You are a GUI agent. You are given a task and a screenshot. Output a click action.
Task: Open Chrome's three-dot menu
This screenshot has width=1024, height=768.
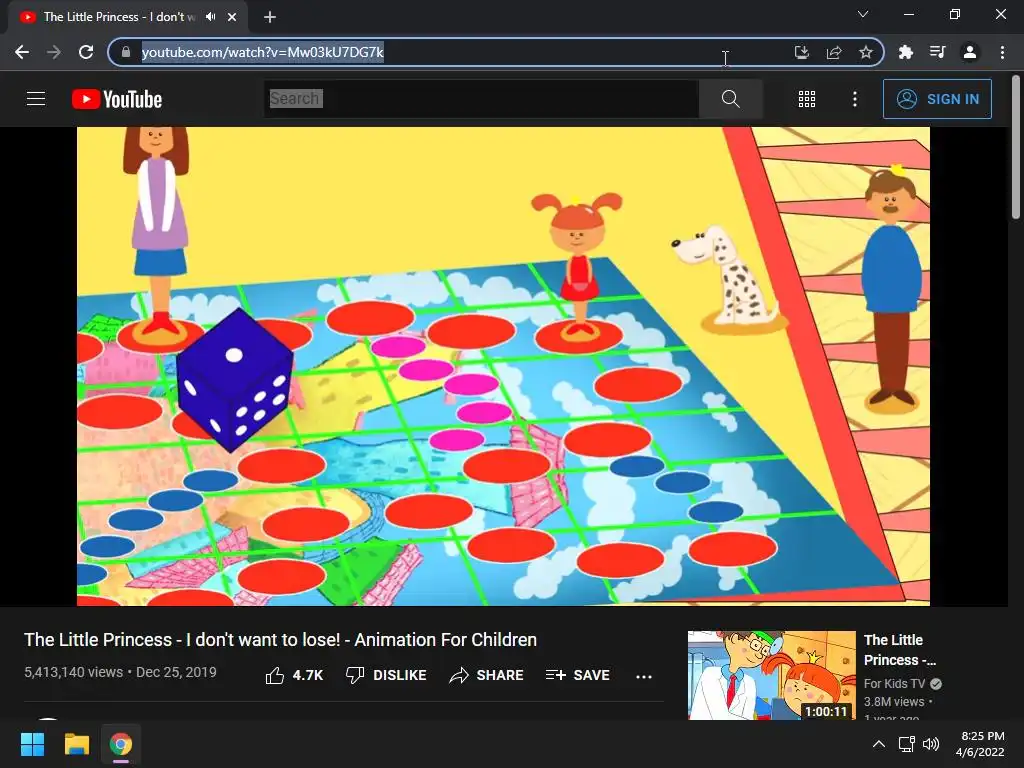(x=1002, y=52)
